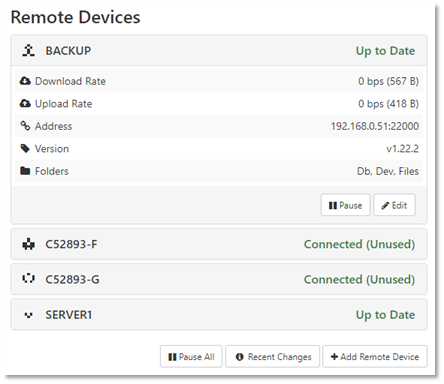Select folders value Db, Dev, Files

(x=388, y=171)
